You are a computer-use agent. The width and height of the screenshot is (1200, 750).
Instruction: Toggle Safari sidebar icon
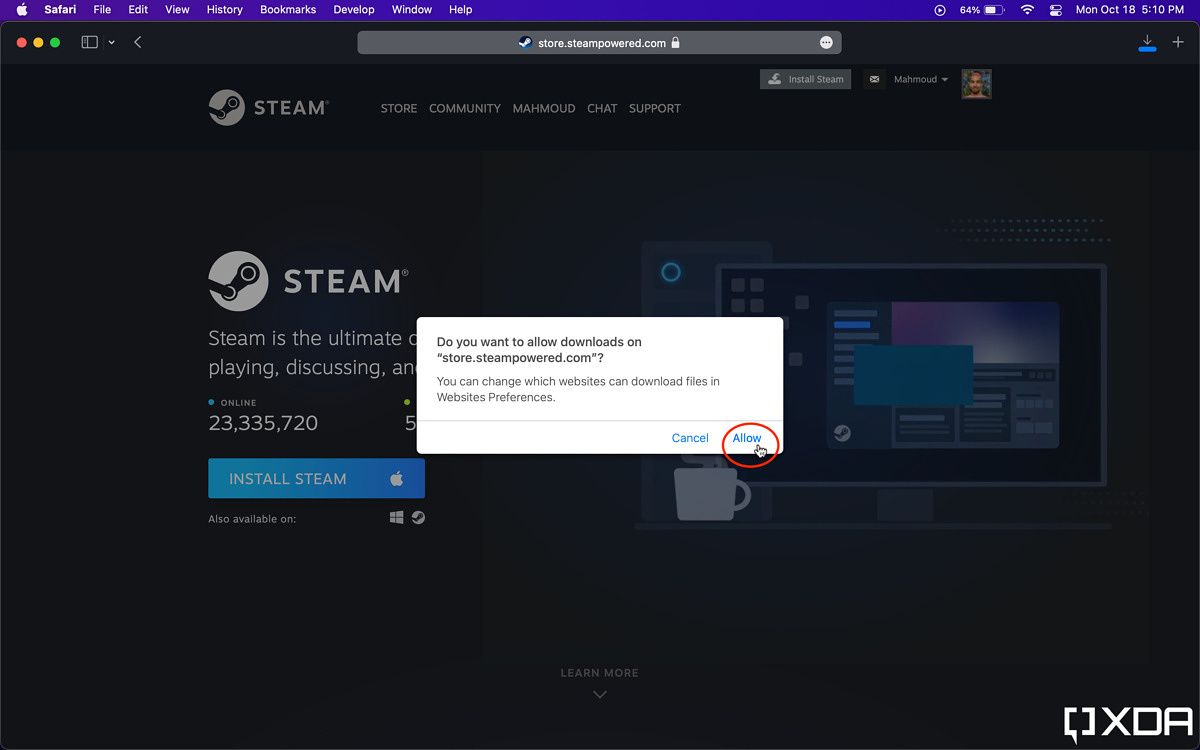90,42
